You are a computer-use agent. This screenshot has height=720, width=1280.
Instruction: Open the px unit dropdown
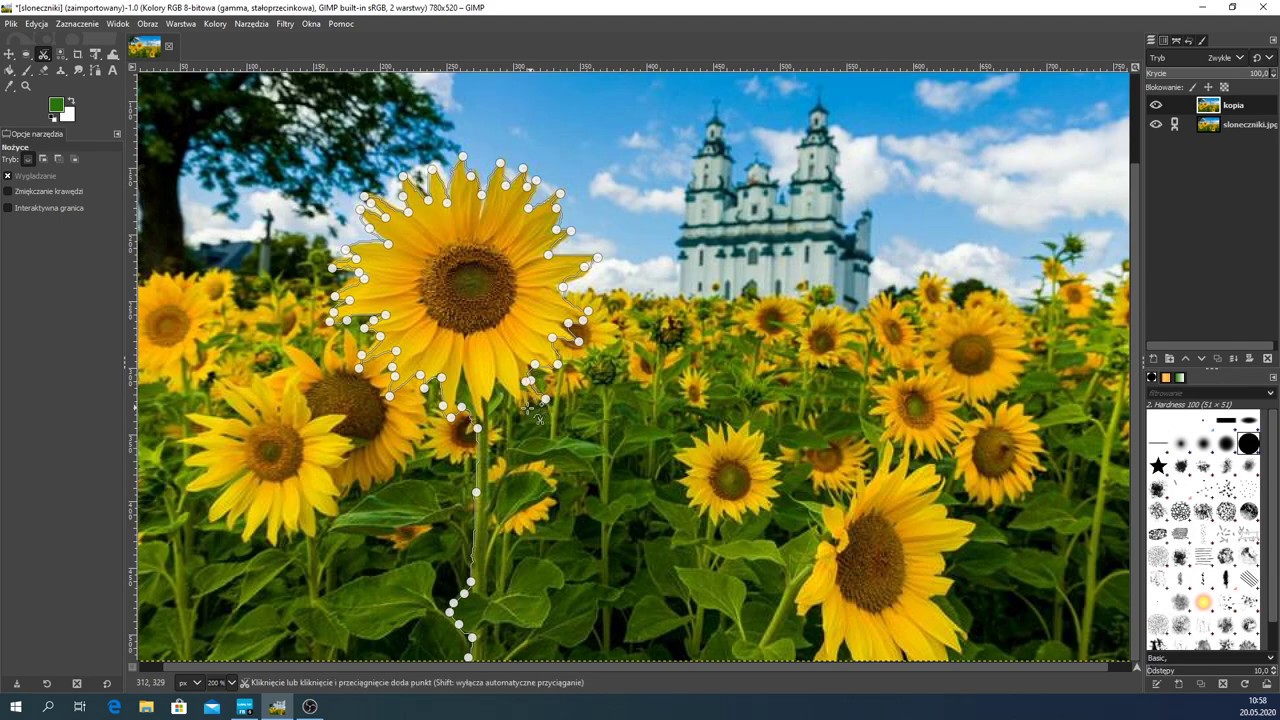(188, 683)
